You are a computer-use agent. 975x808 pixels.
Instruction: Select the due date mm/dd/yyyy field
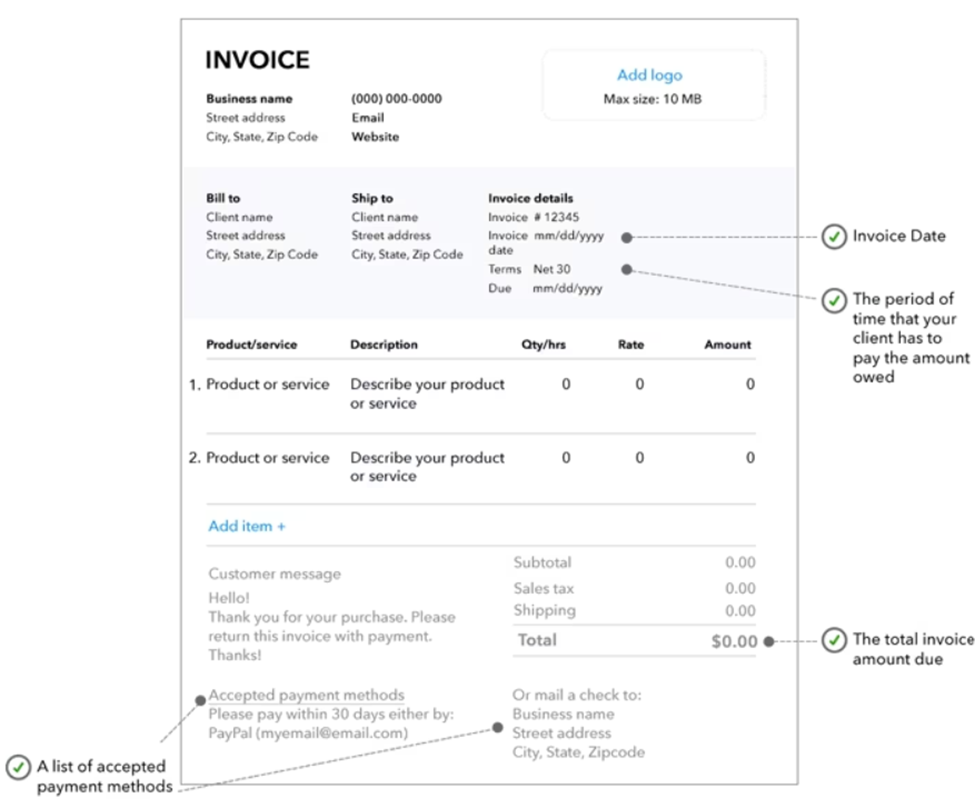[x=567, y=288]
